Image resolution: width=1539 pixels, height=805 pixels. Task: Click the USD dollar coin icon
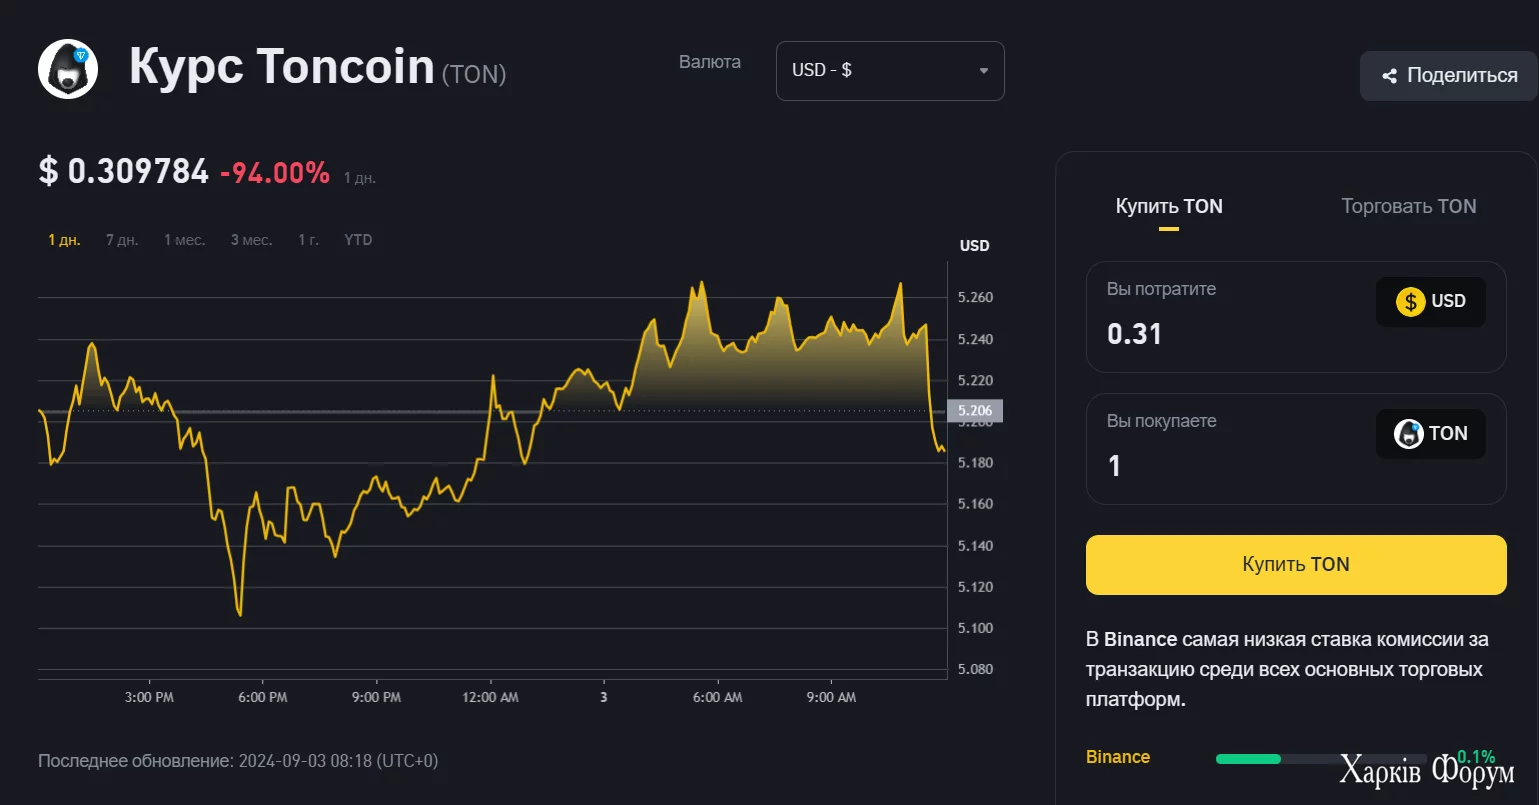pyautogui.click(x=1410, y=301)
